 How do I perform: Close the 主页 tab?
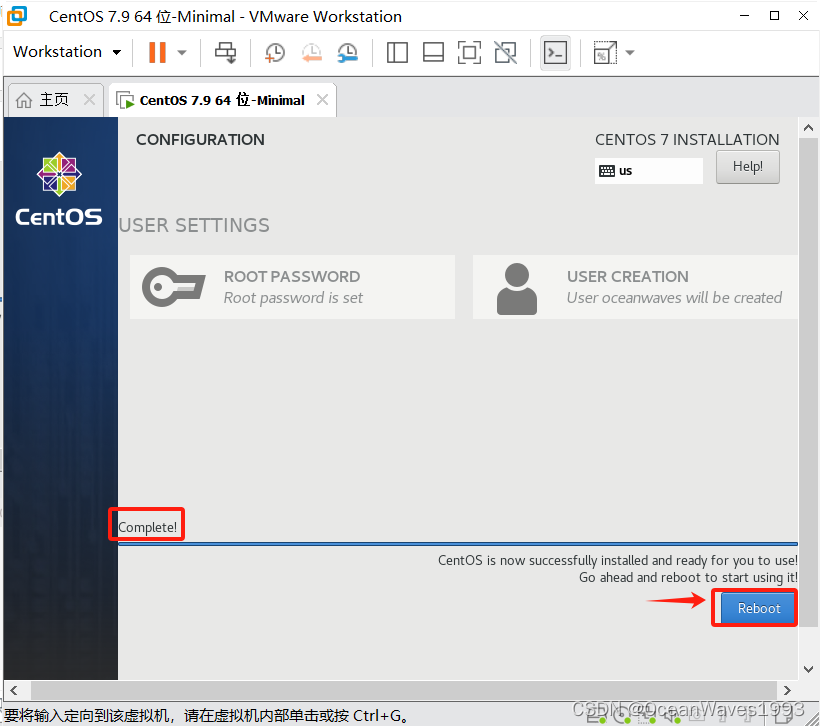(x=89, y=99)
